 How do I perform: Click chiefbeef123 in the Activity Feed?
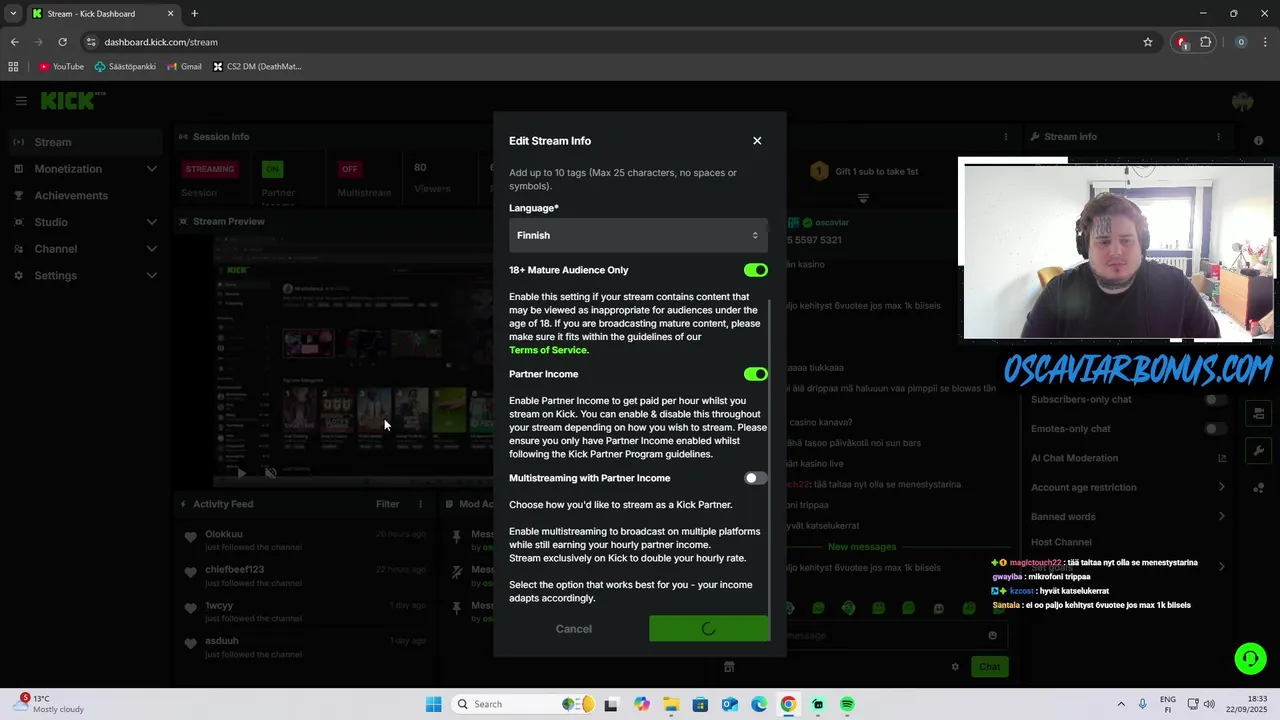235,570
